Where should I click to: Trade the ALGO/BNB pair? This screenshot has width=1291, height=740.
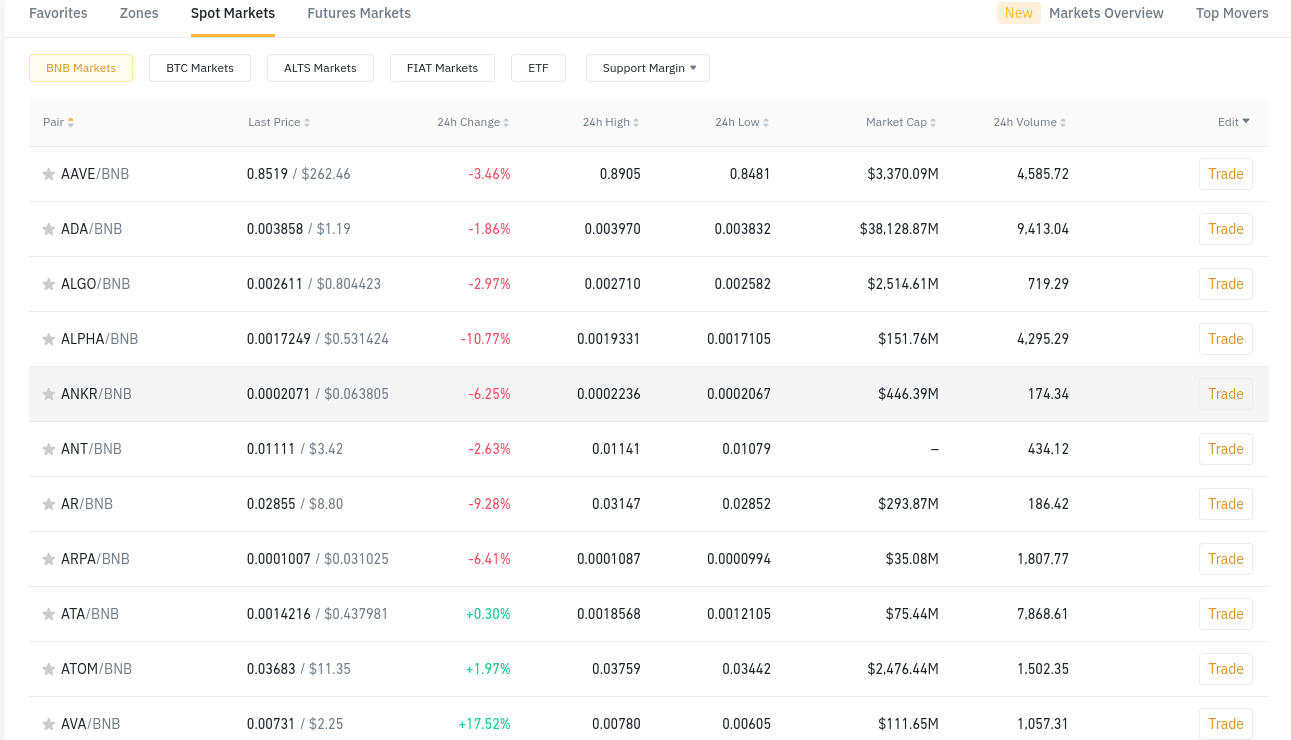tap(1226, 284)
